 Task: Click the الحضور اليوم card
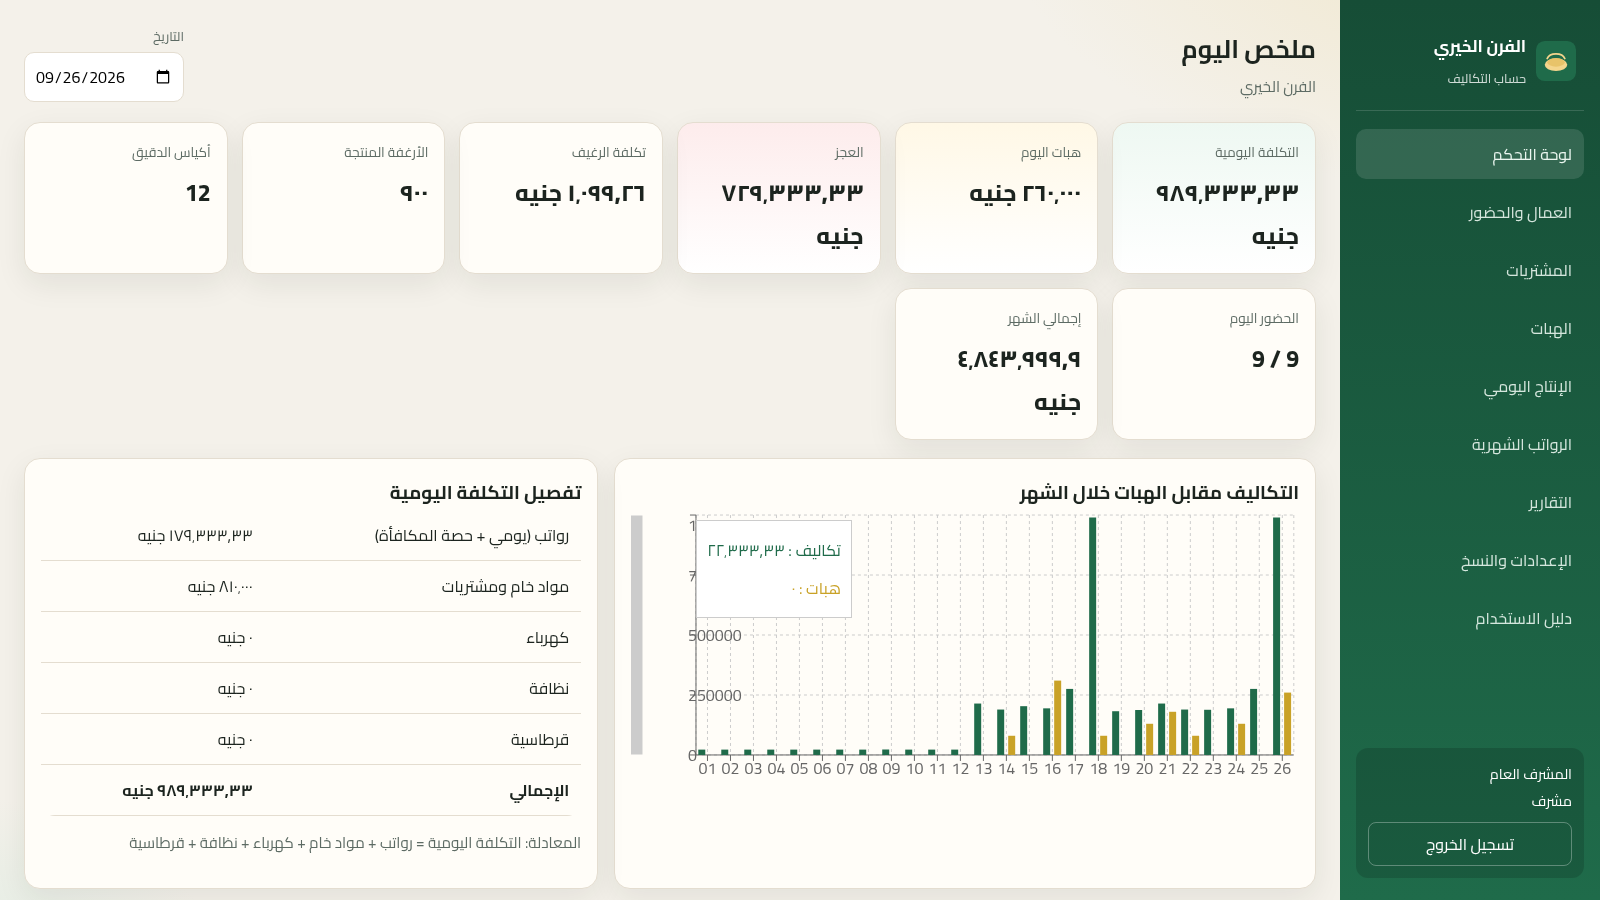pyautogui.click(x=1214, y=364)
